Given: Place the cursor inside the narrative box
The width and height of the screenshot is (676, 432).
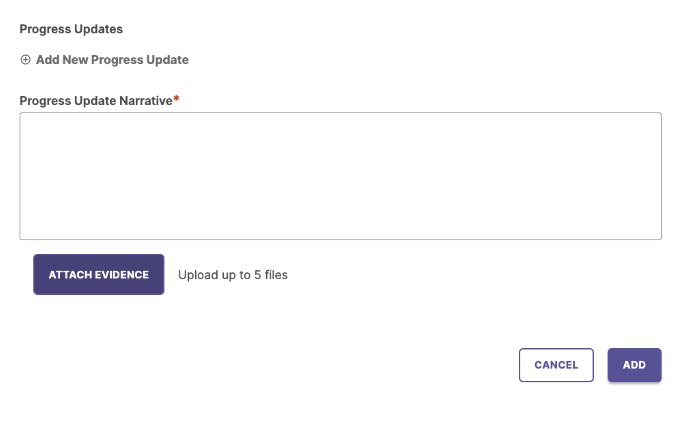Looking at the screenshot, I should coord(341,176).
